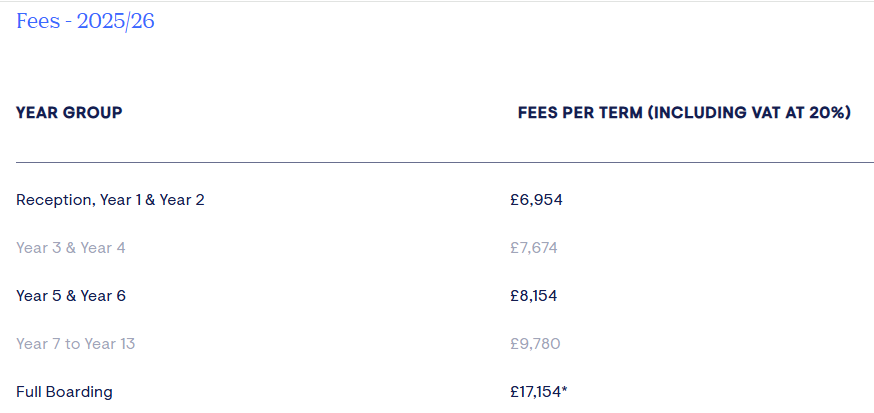Click the divider line under headers
Screen dimensions: 874x413
point(445,162)
